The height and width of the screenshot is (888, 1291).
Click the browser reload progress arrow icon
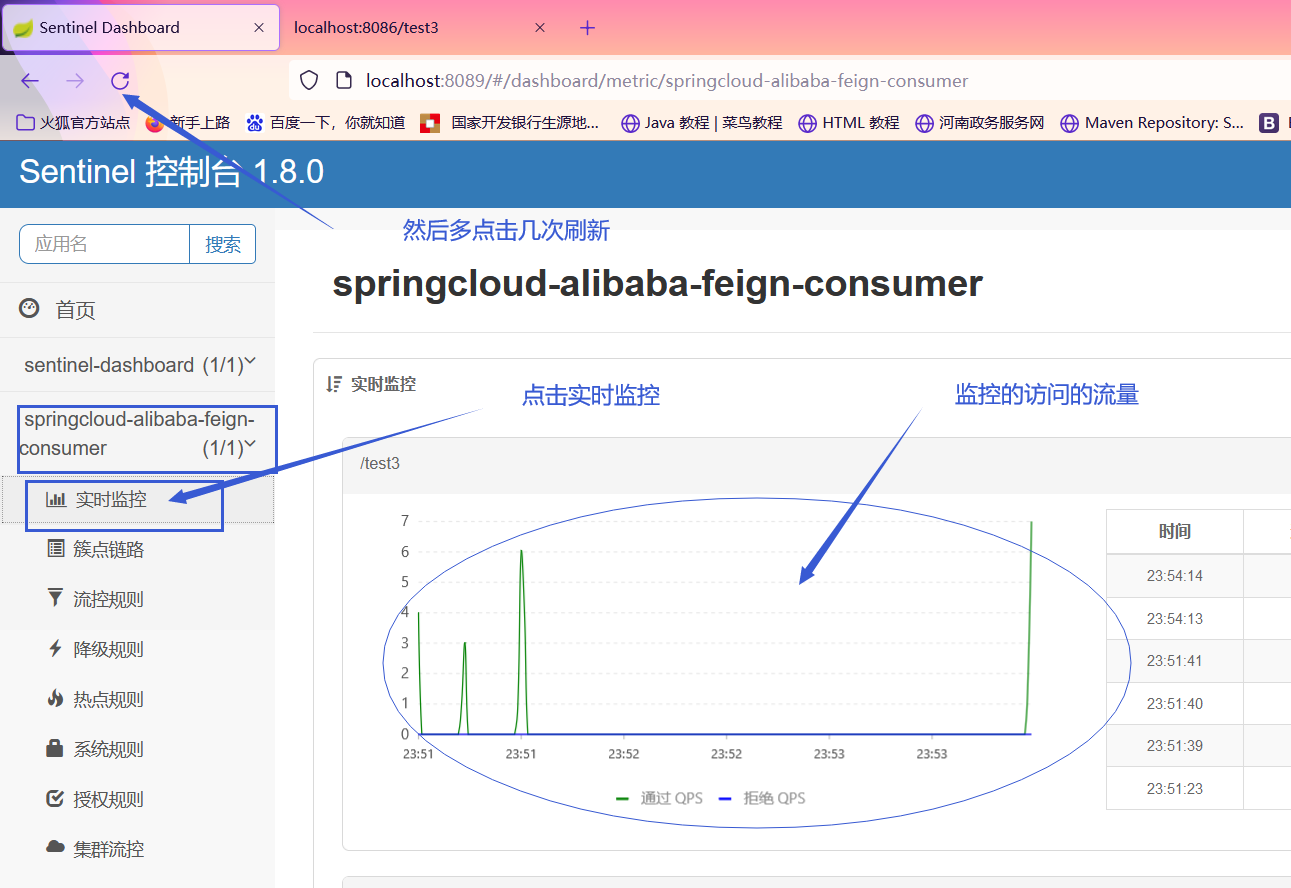(x=119, y=81)
